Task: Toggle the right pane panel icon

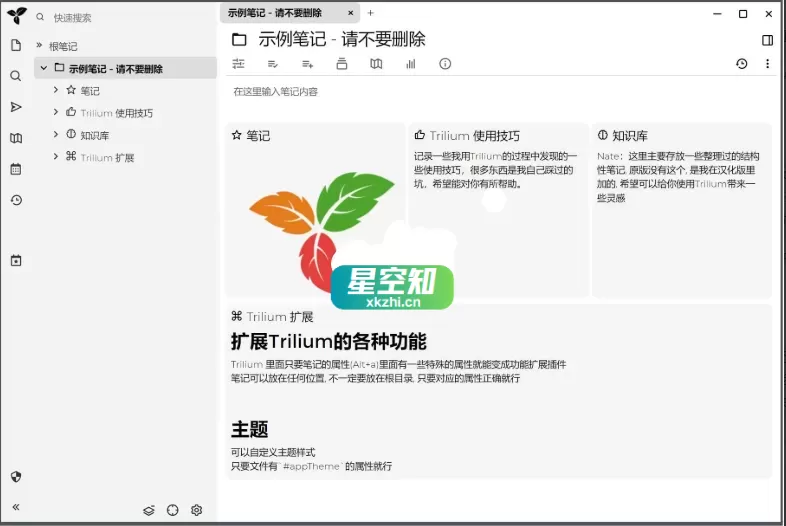Action: [x=767, y=40]
